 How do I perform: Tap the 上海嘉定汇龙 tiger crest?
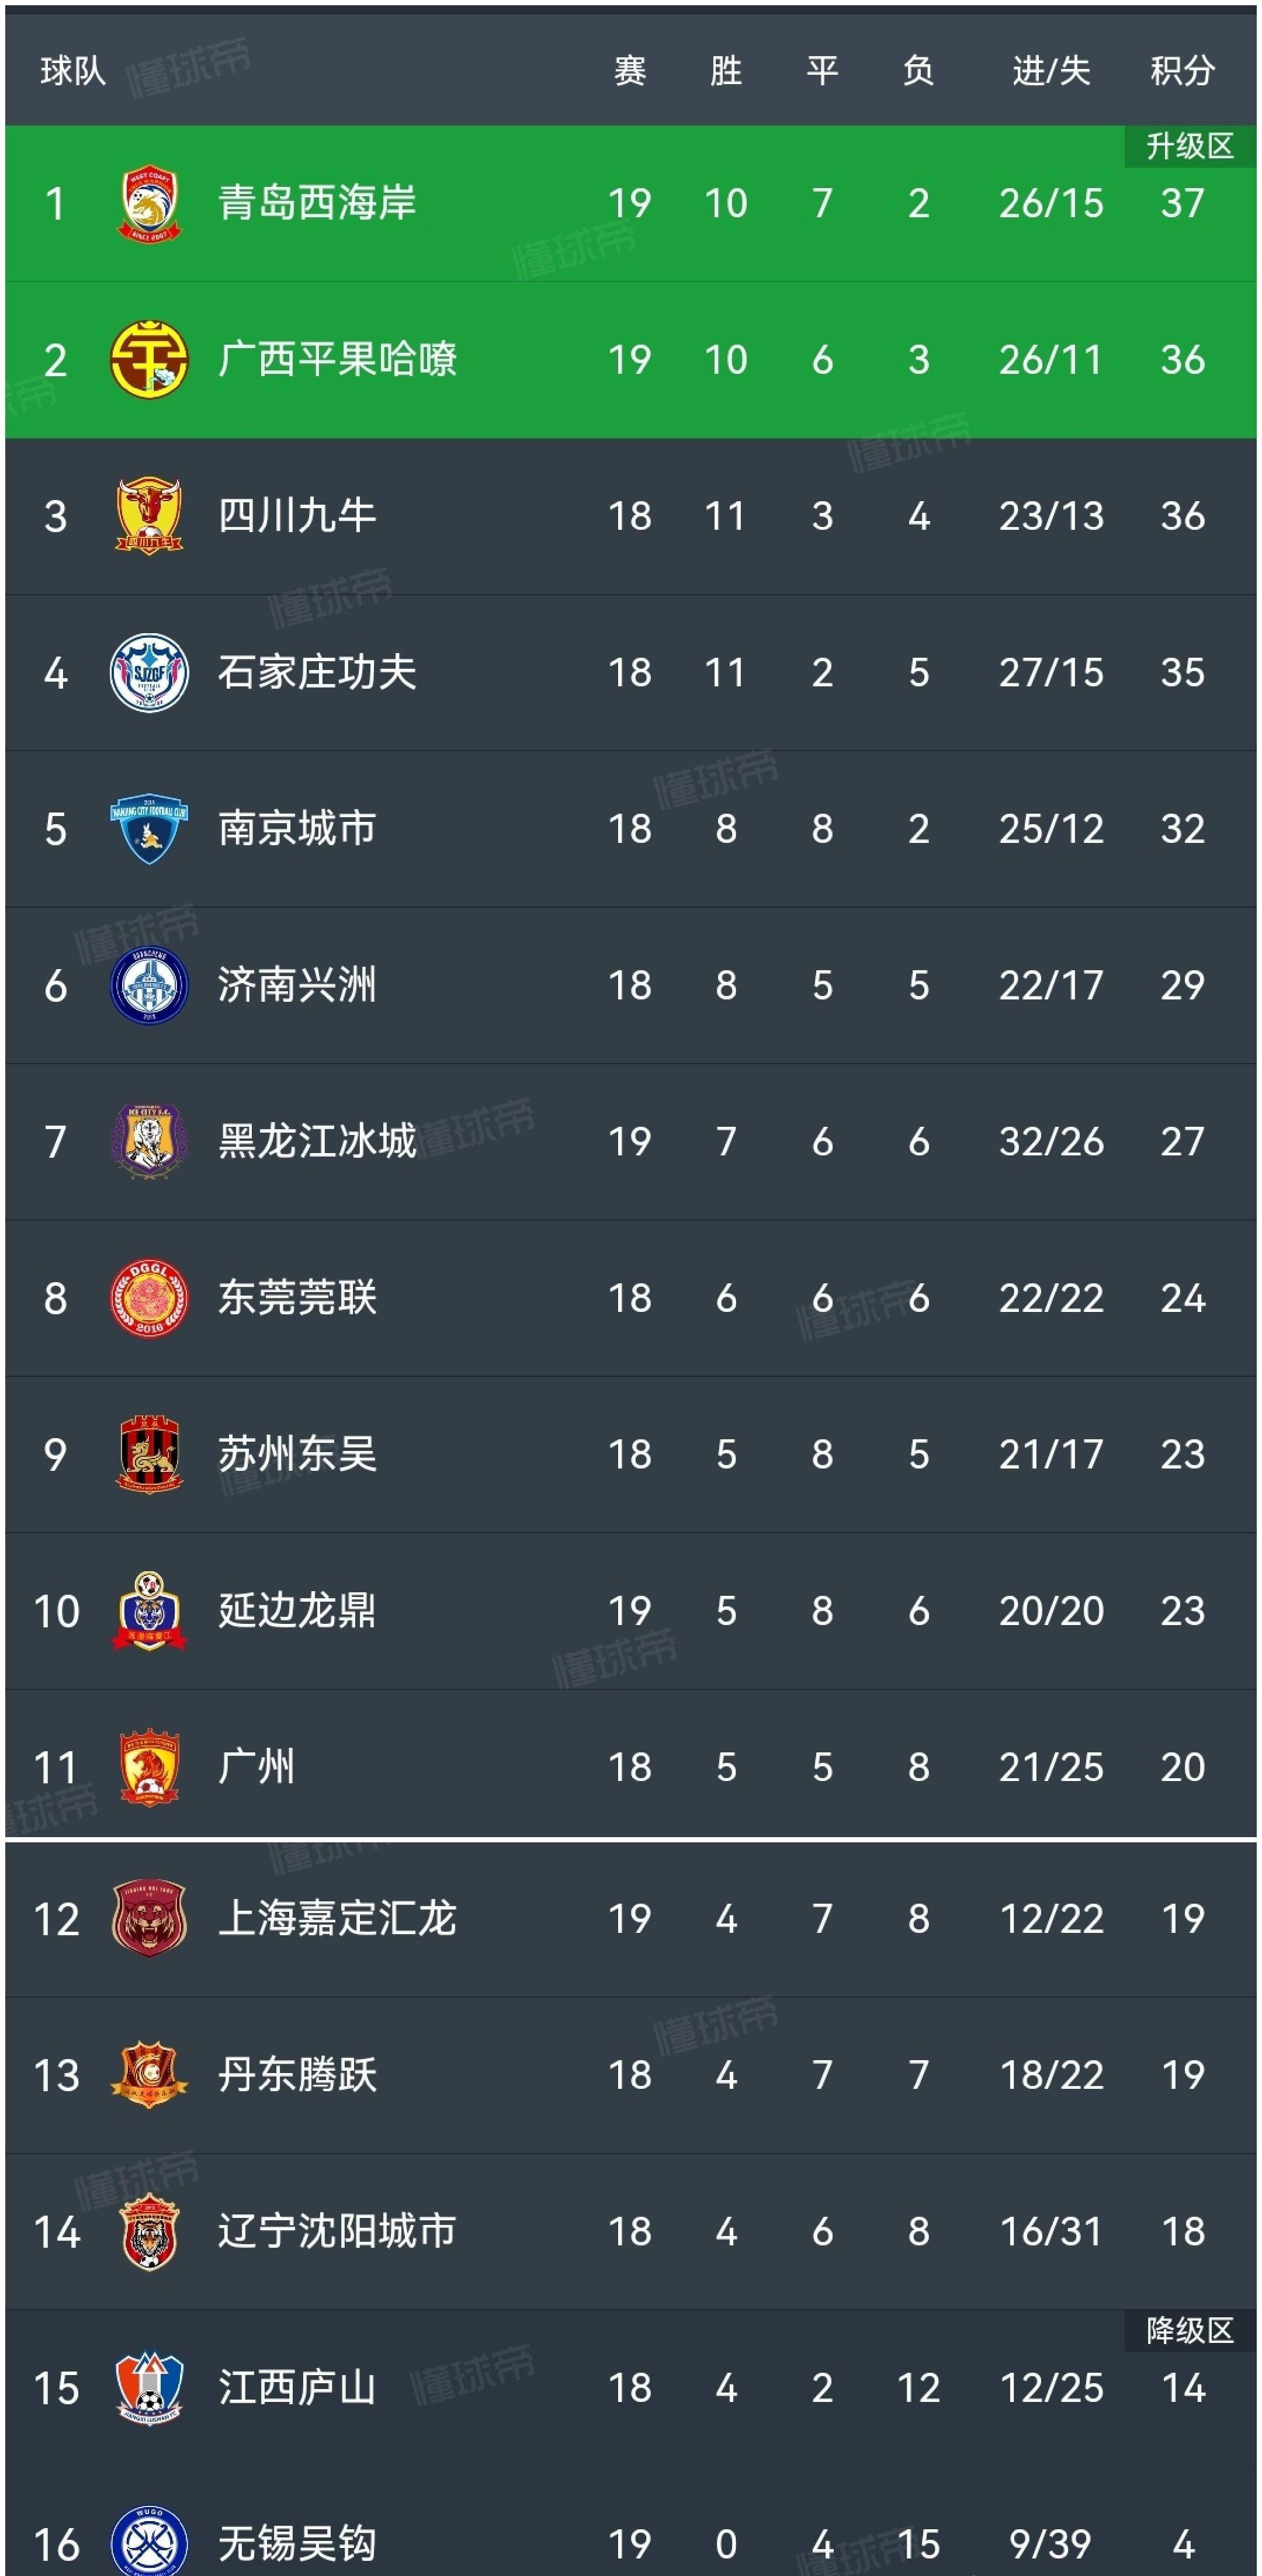point(149,1918)
